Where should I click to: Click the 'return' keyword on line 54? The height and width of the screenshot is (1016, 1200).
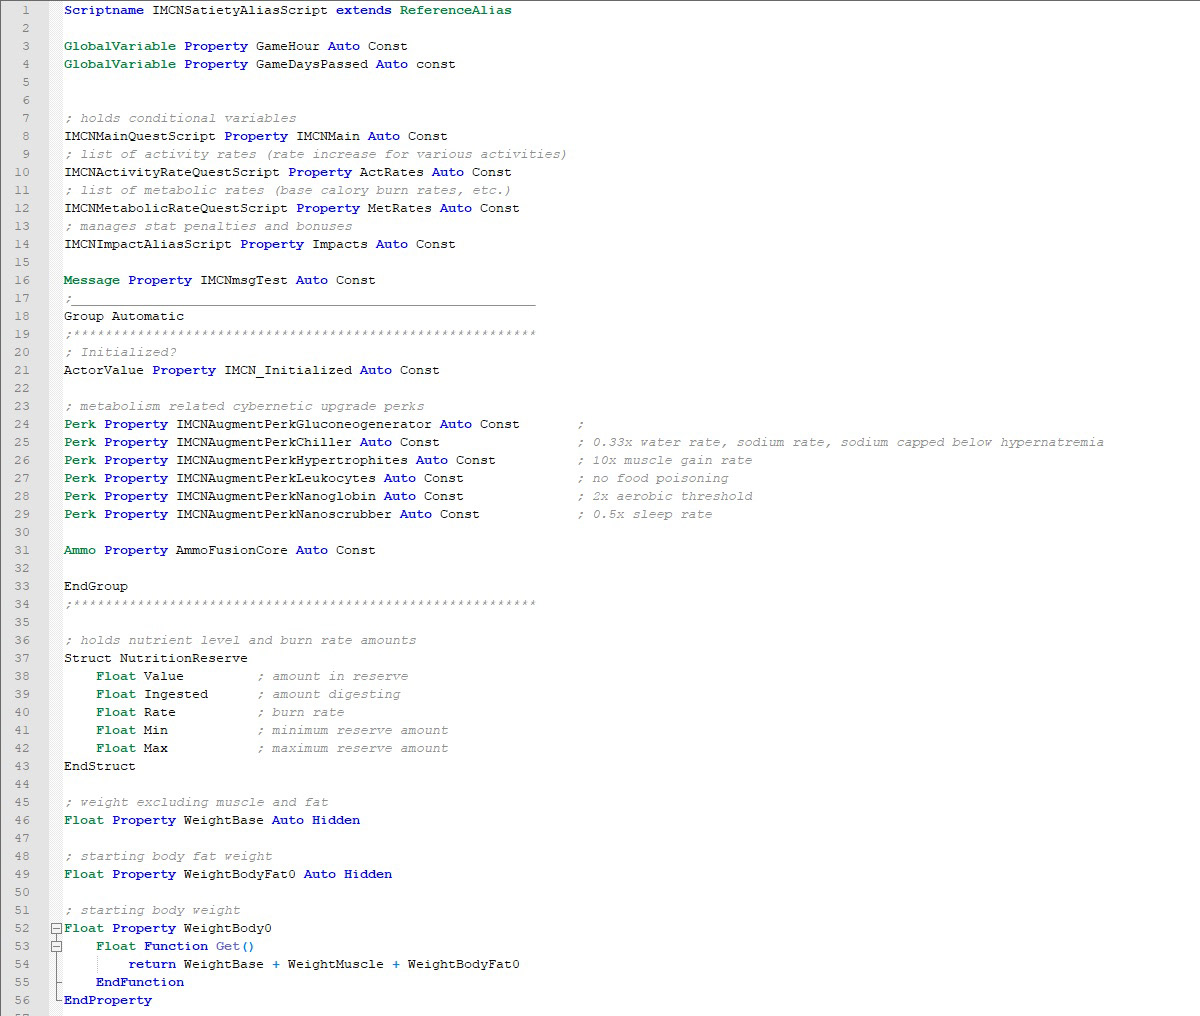tap(152, 964)
